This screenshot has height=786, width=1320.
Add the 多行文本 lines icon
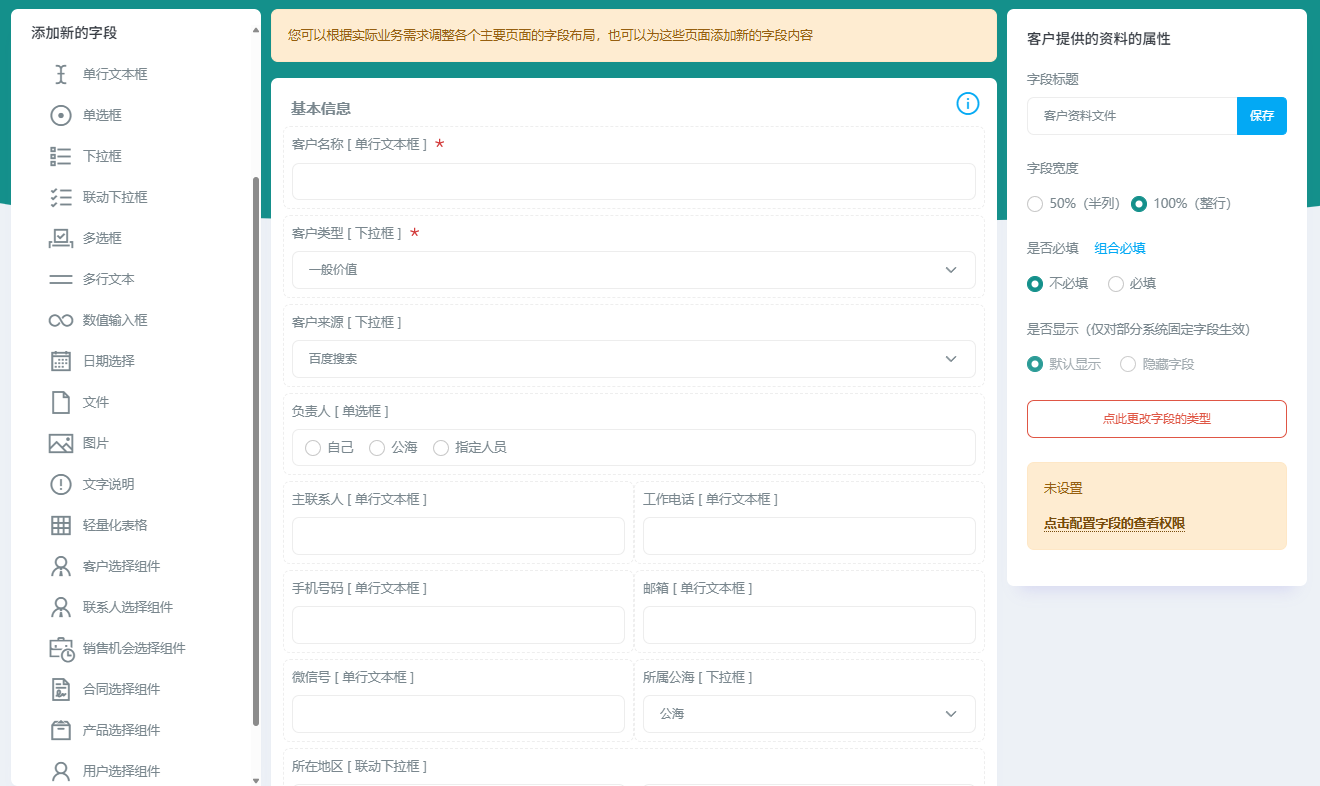coord(61,279)
